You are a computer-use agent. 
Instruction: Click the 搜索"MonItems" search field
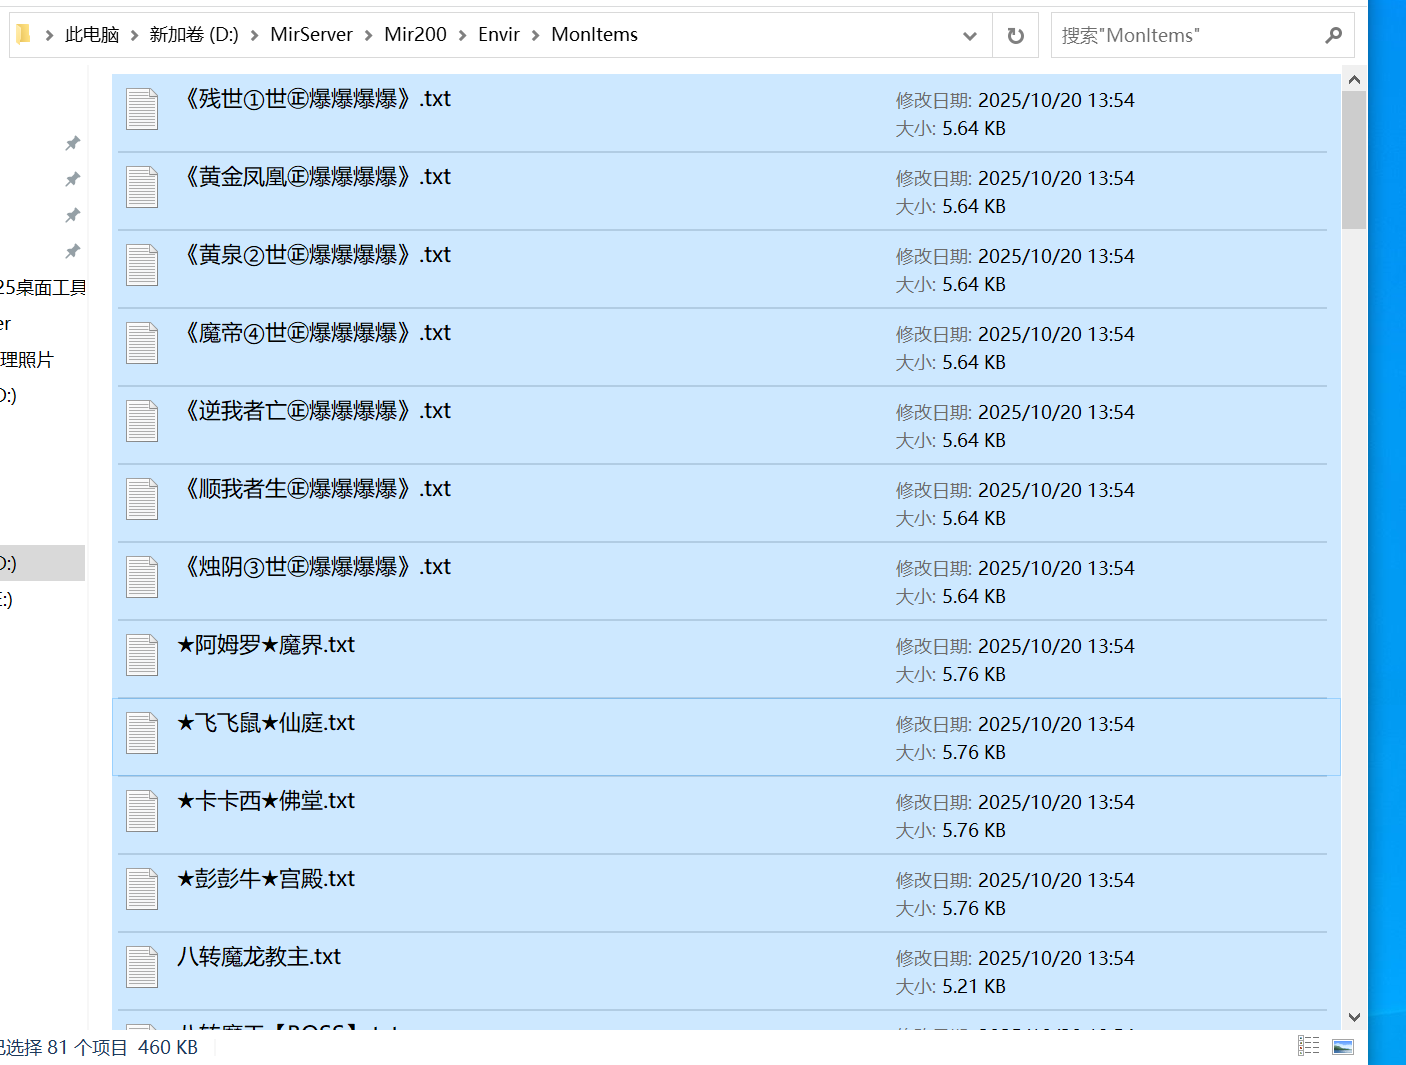pos(1190,36)
